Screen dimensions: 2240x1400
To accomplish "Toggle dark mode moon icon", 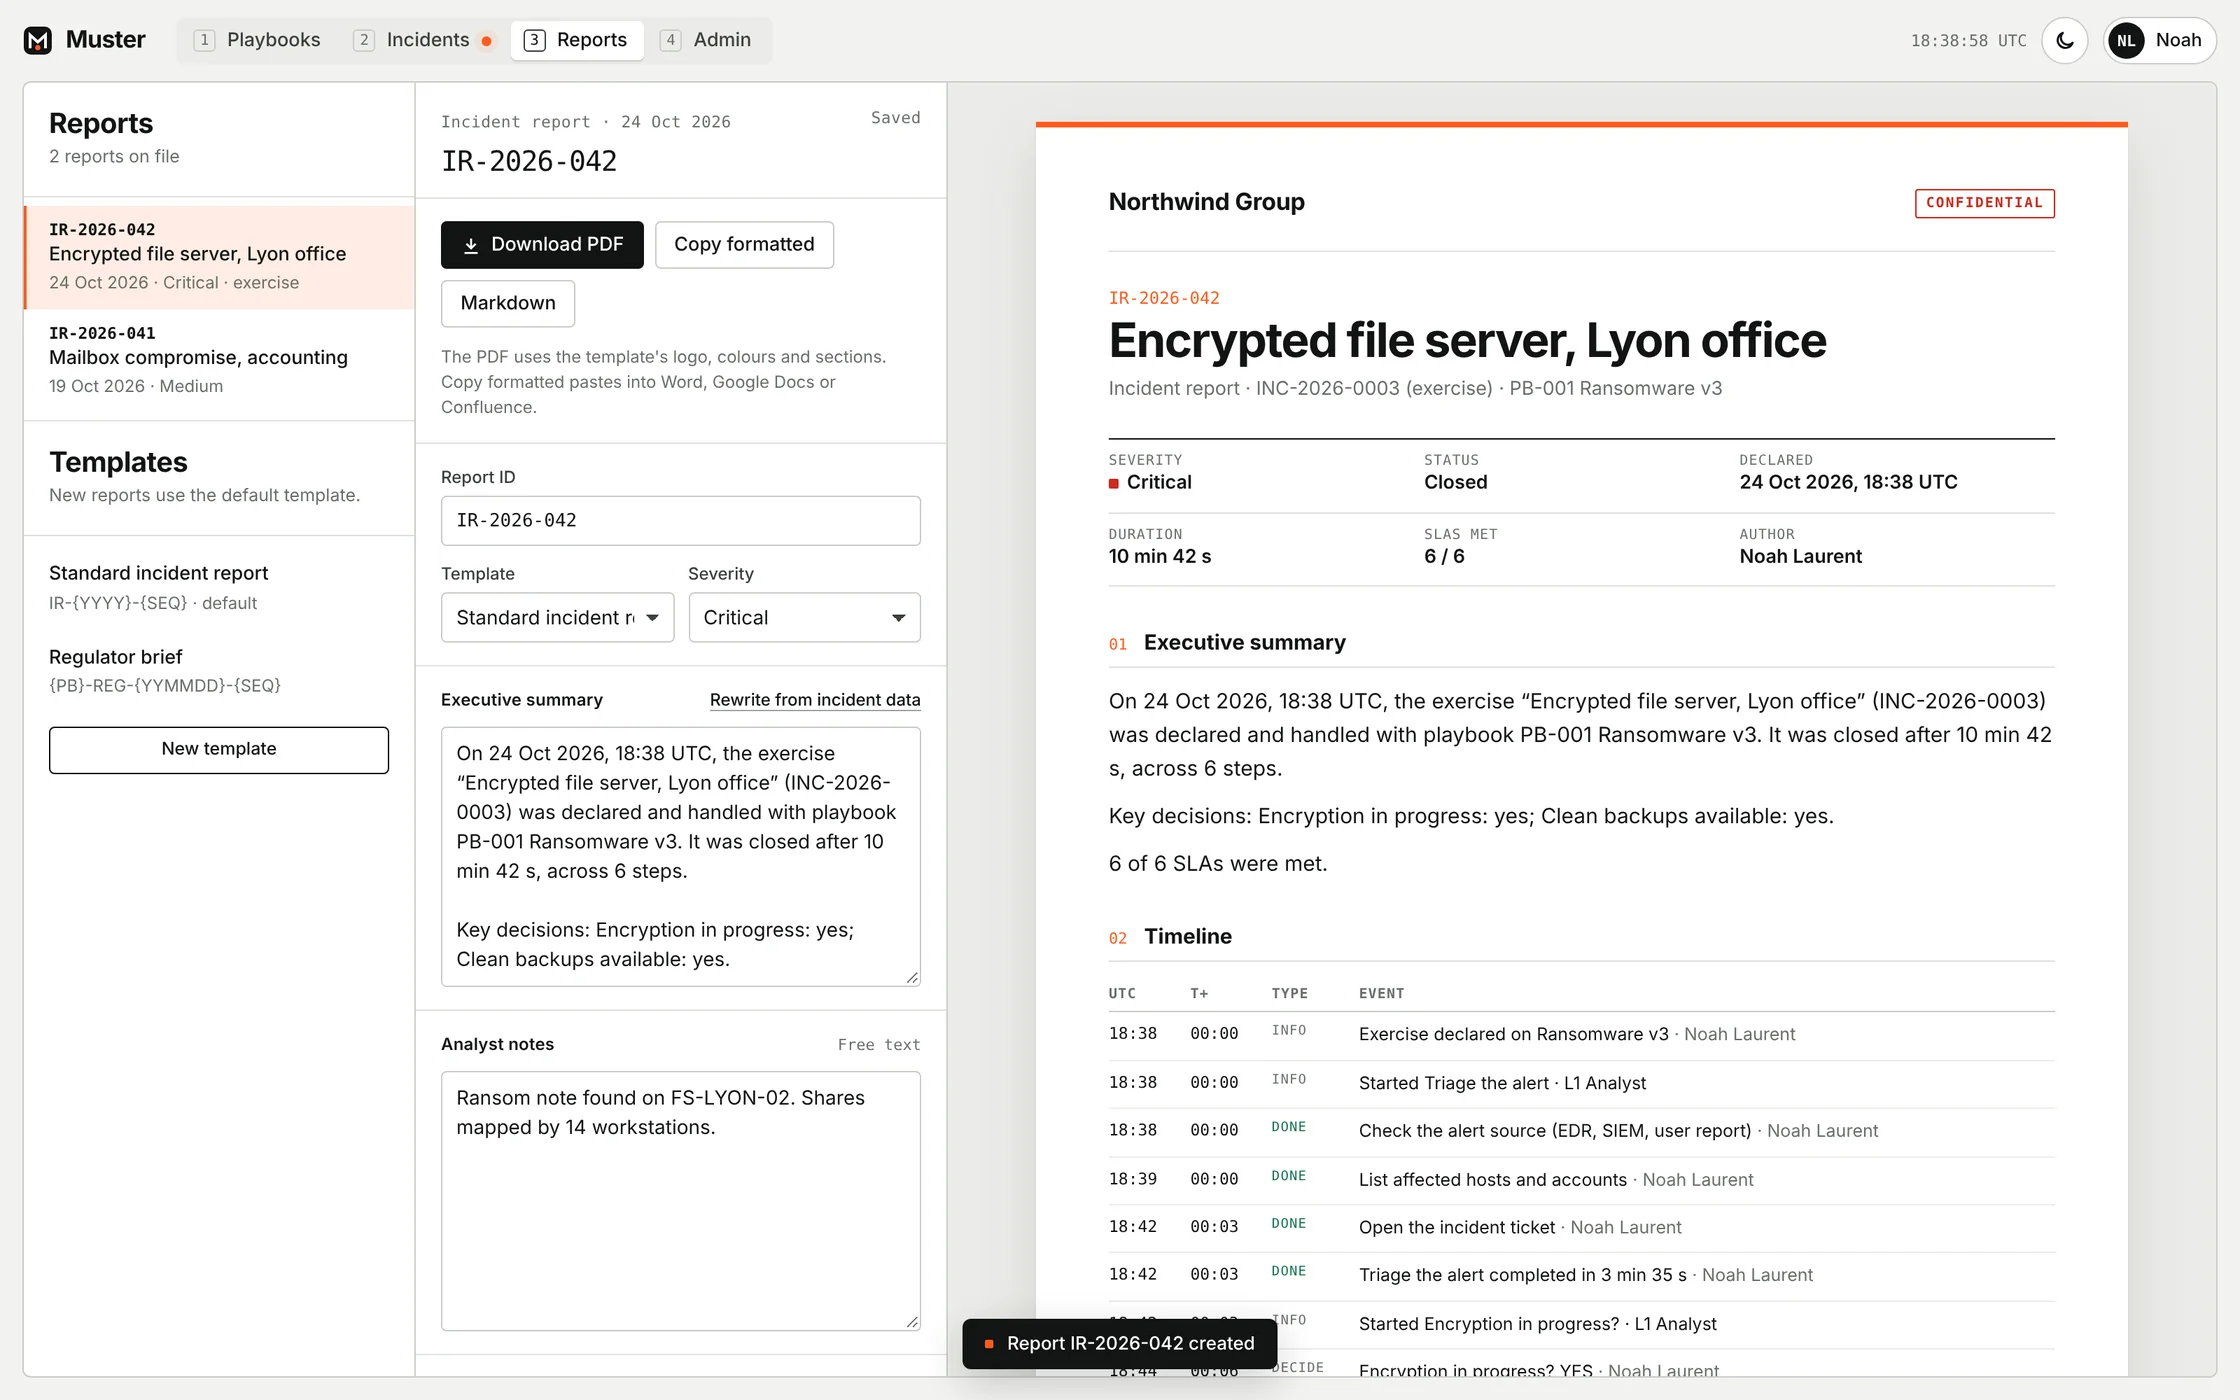I will [x=2065, y=41].
